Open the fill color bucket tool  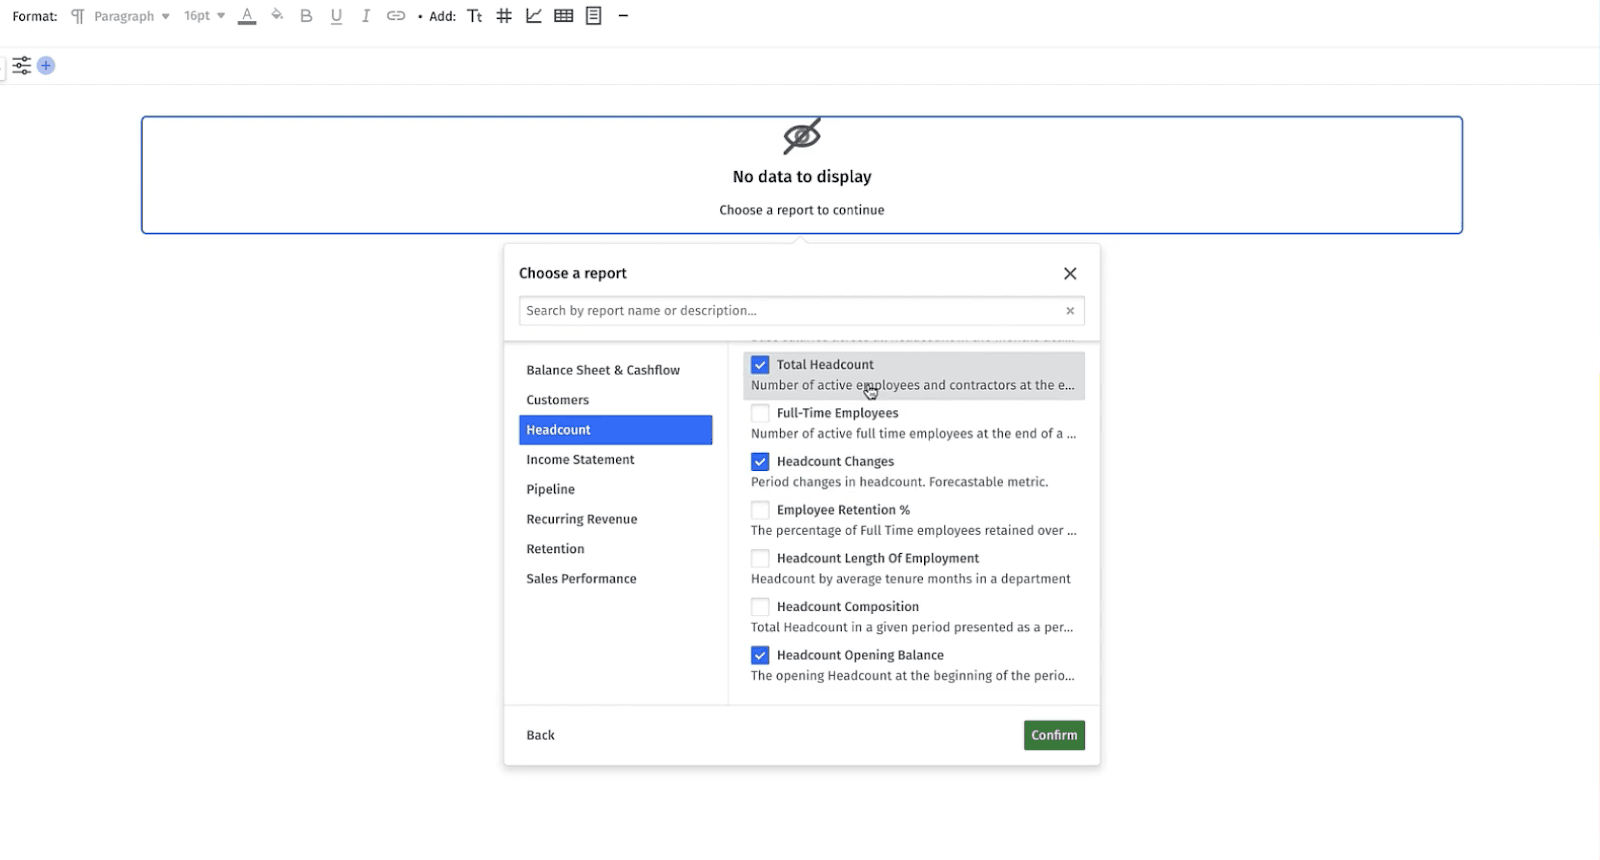click(277, 16)
